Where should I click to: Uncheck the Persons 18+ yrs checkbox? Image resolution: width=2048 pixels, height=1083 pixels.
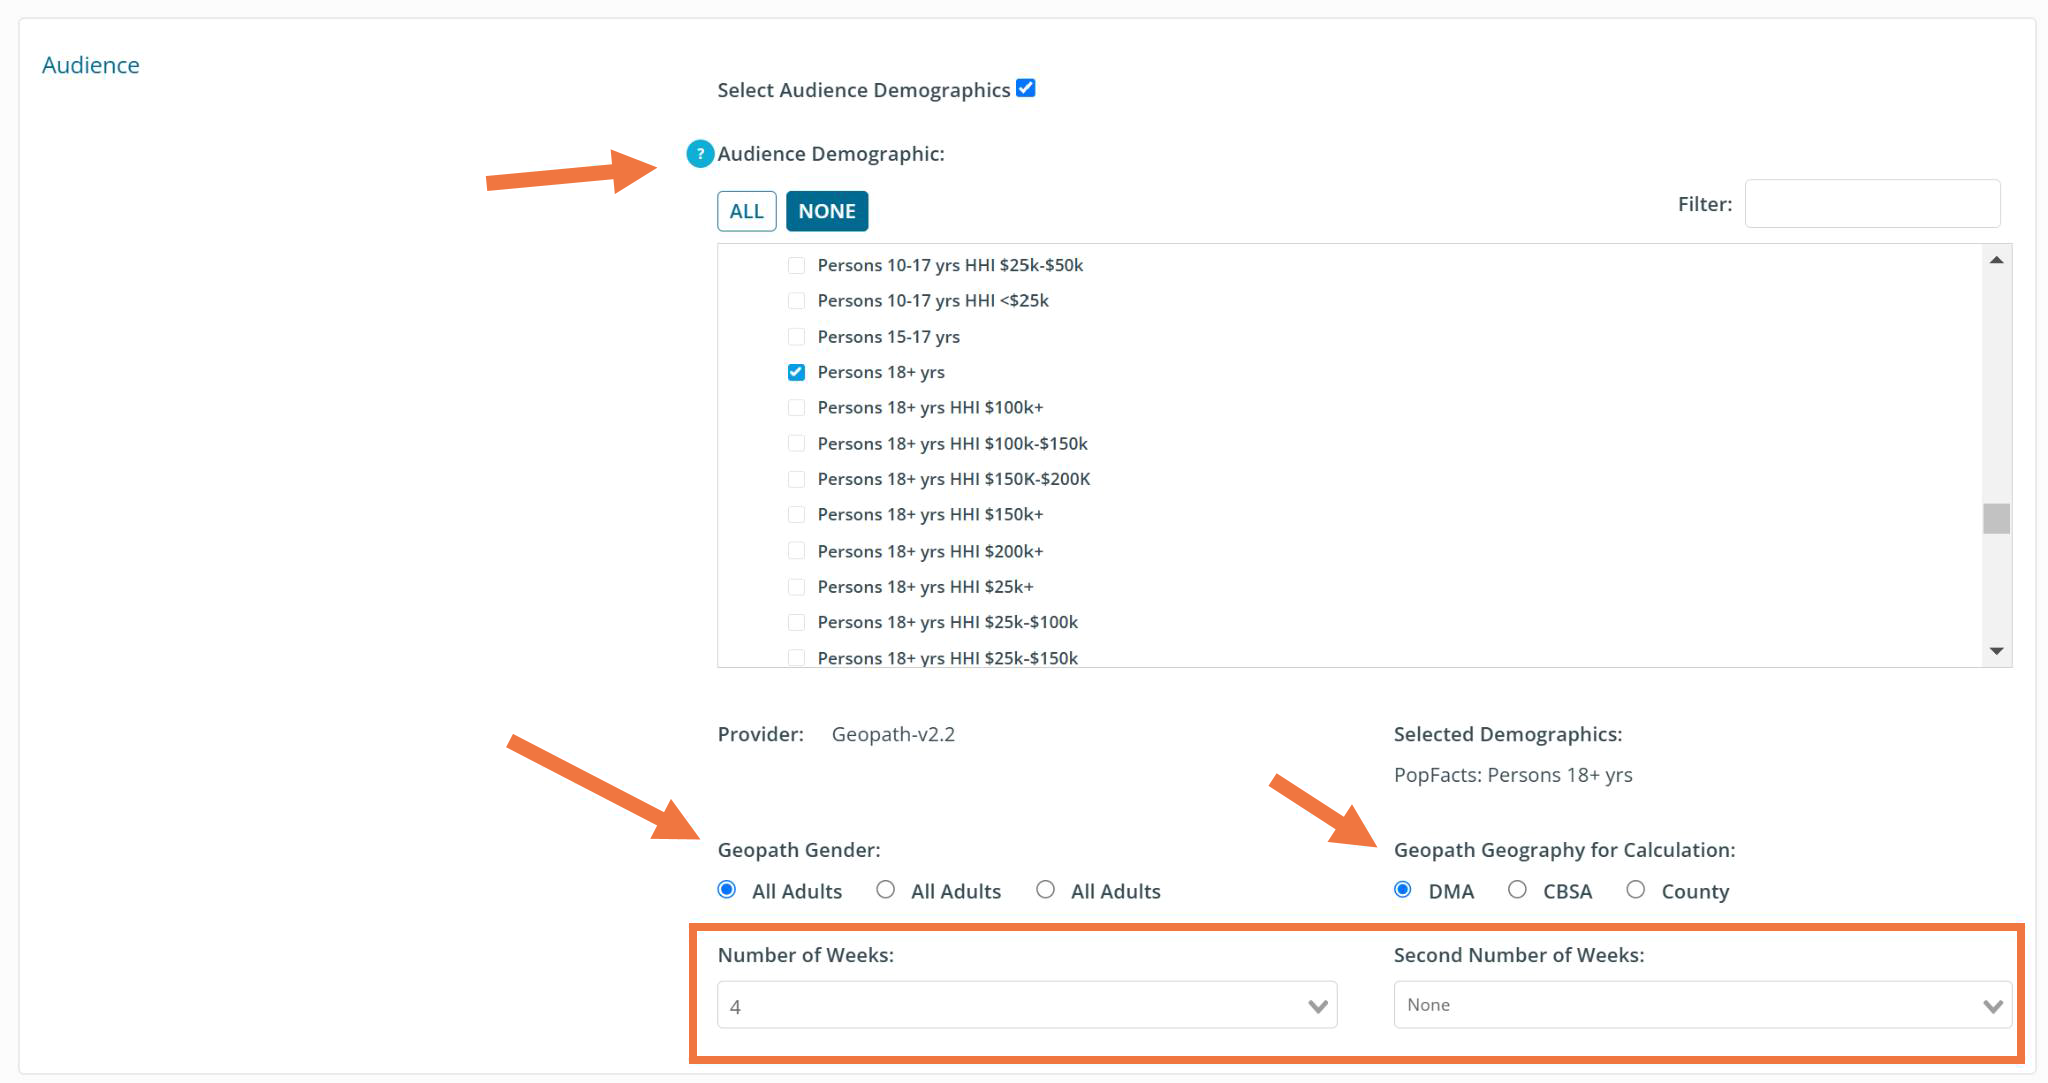(x=796, y=372)
